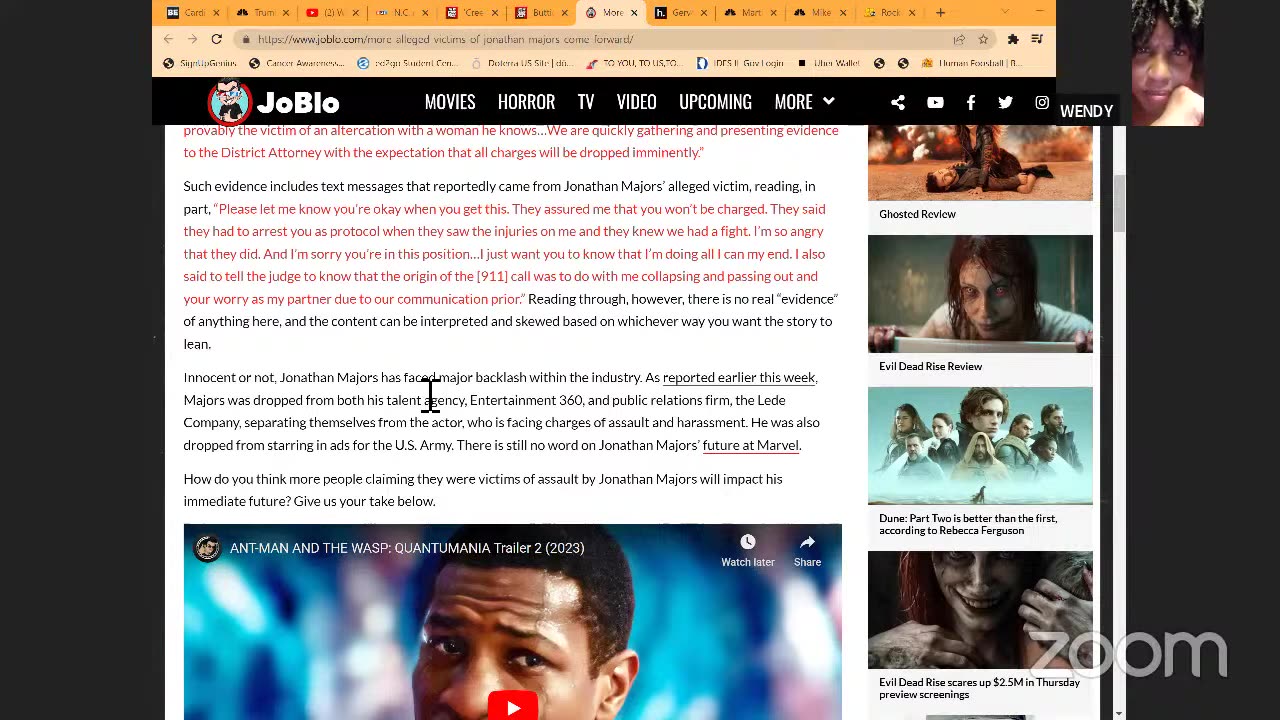
Task: Click the Dune: Part Two thumbnail image
Action: (x=980, y=446)
